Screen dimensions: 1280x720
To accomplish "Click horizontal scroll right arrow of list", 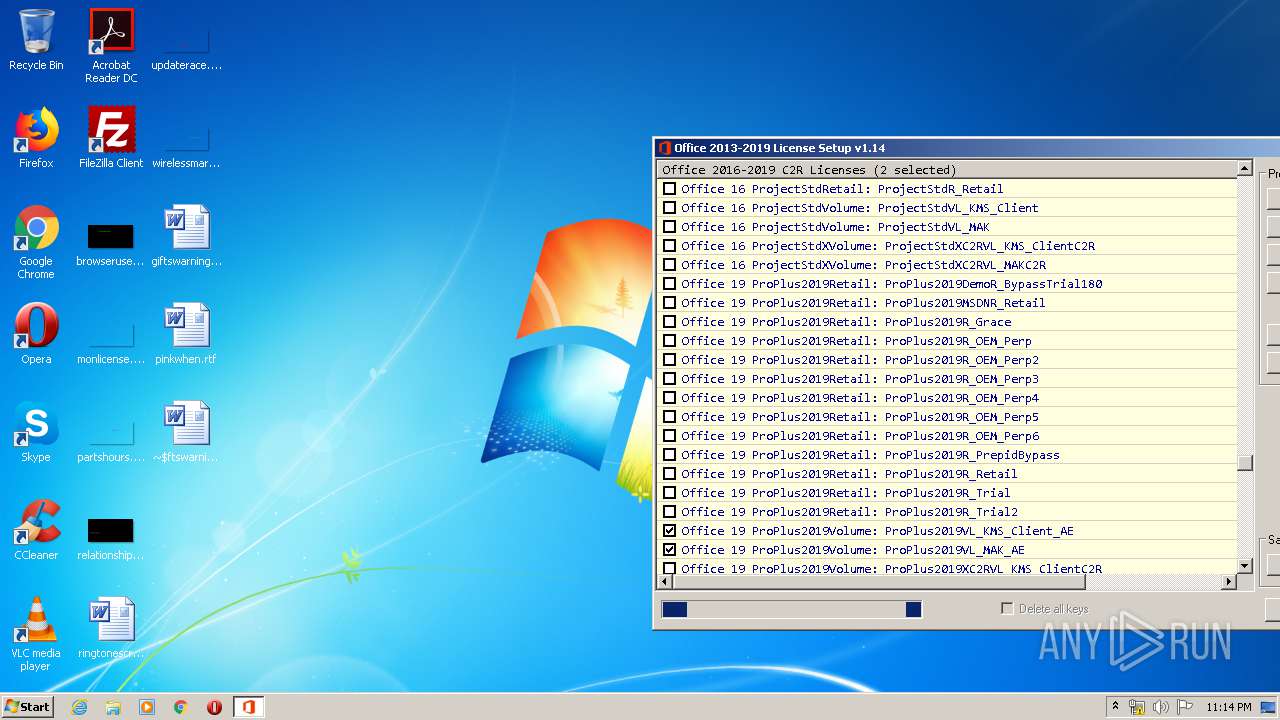I will [1230, 581].
